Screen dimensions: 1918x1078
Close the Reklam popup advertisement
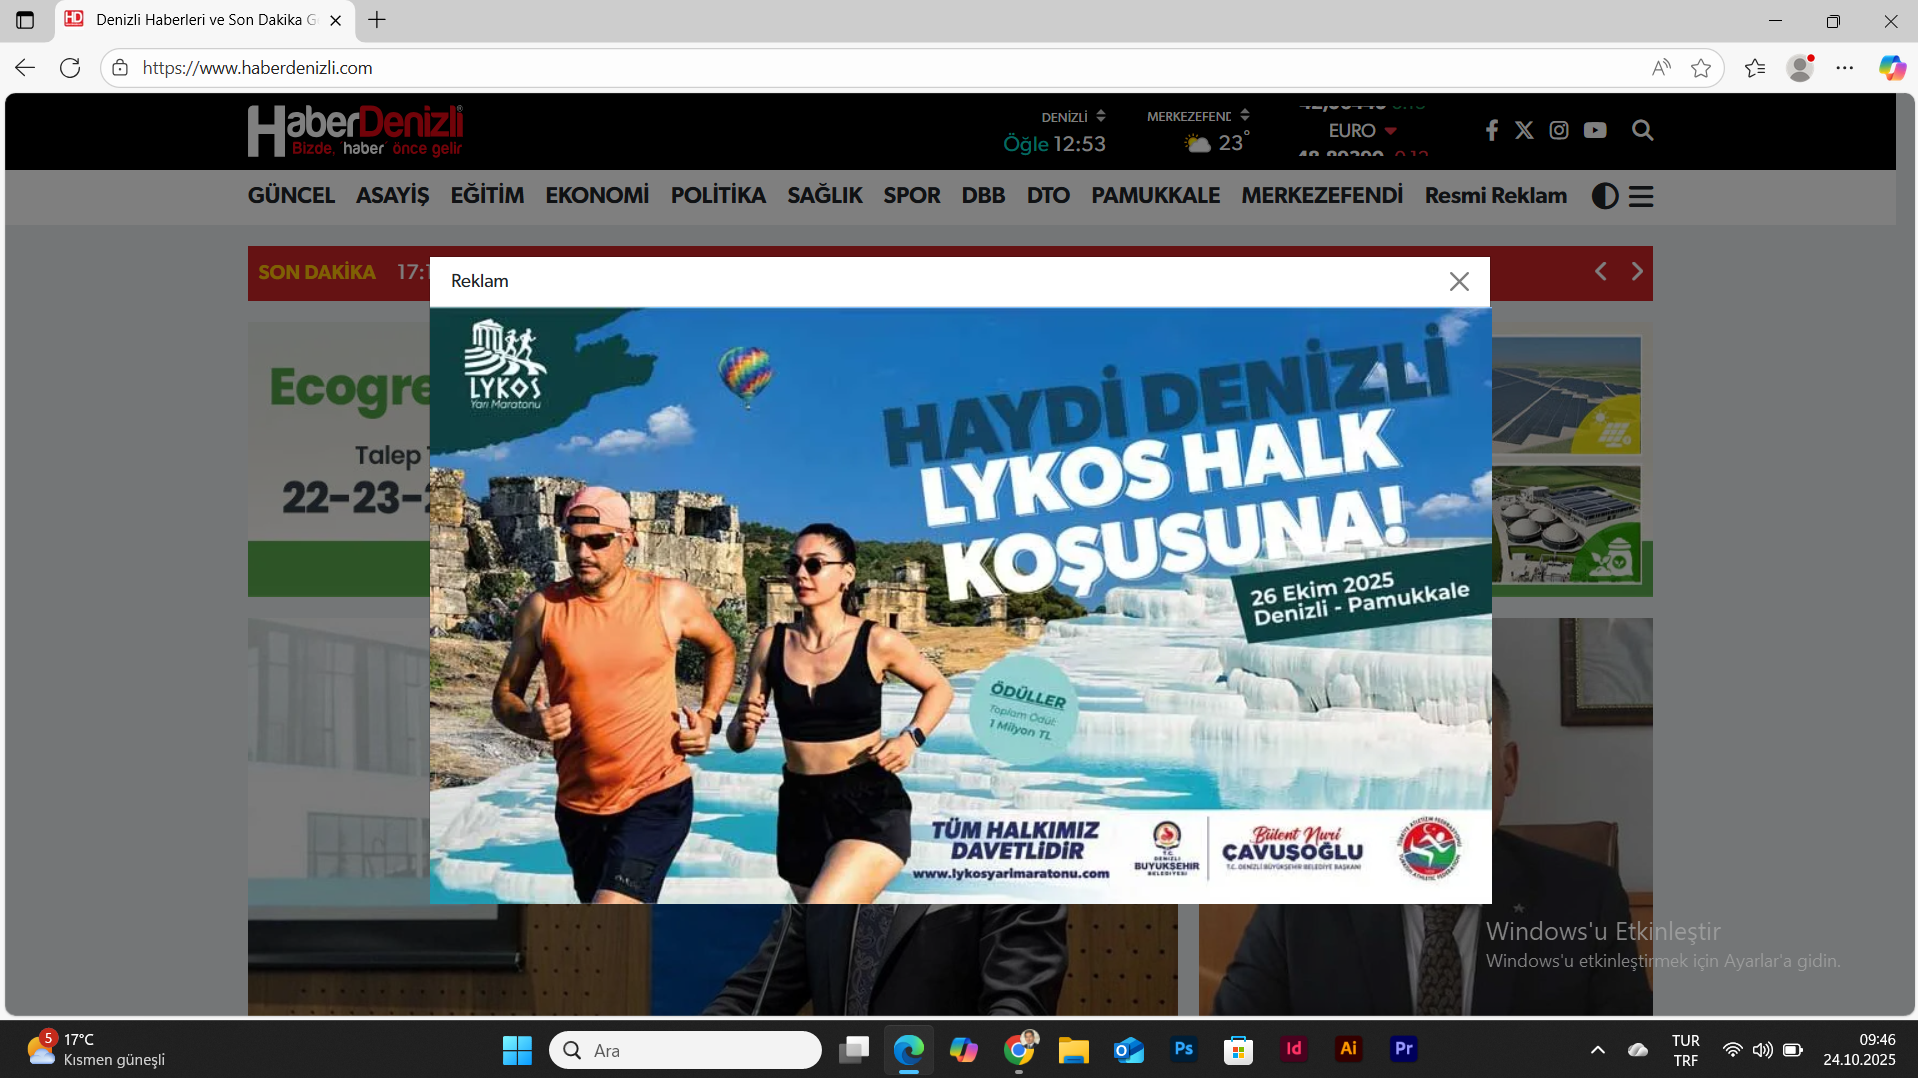tap(1459, 282)
